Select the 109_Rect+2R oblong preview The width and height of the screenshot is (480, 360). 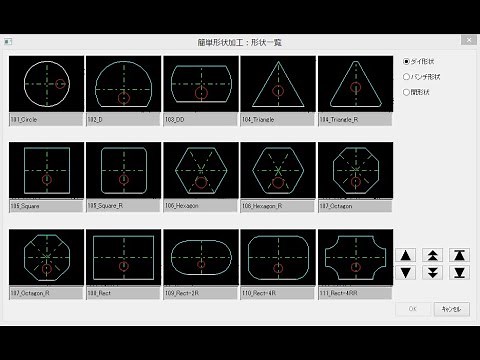201,257
